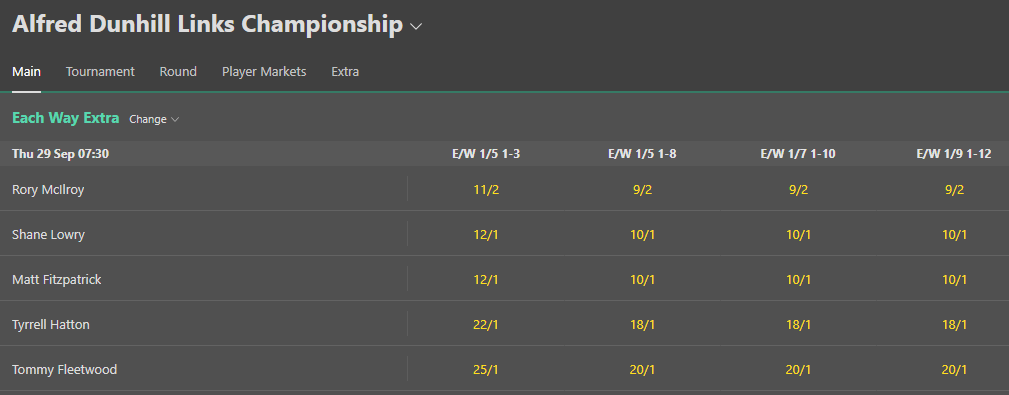Select Shane Lowry 10/1 under E/W 1/9 1-12
The height and width of the screenshot is (395, 1009).
click(x=954, y=234)
